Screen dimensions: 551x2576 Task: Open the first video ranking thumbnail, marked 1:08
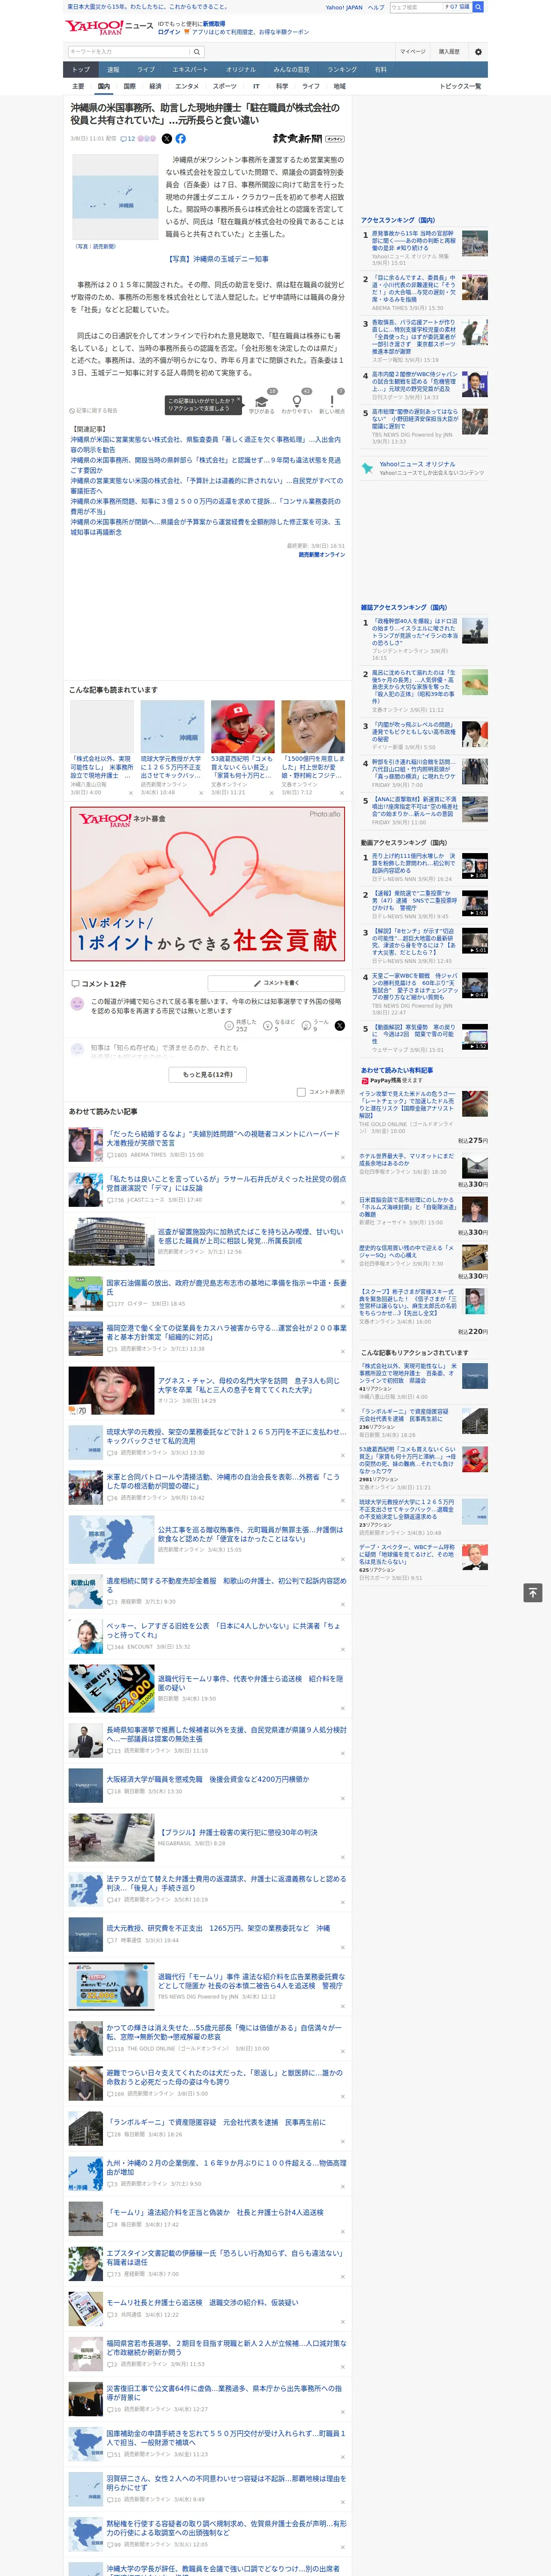coord(475,865)
